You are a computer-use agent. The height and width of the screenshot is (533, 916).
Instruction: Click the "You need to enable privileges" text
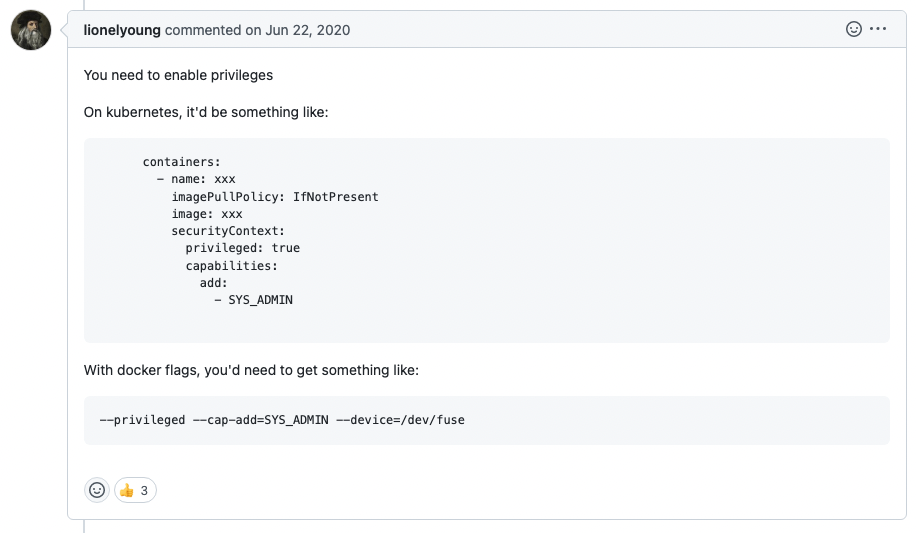pos(178,75)
